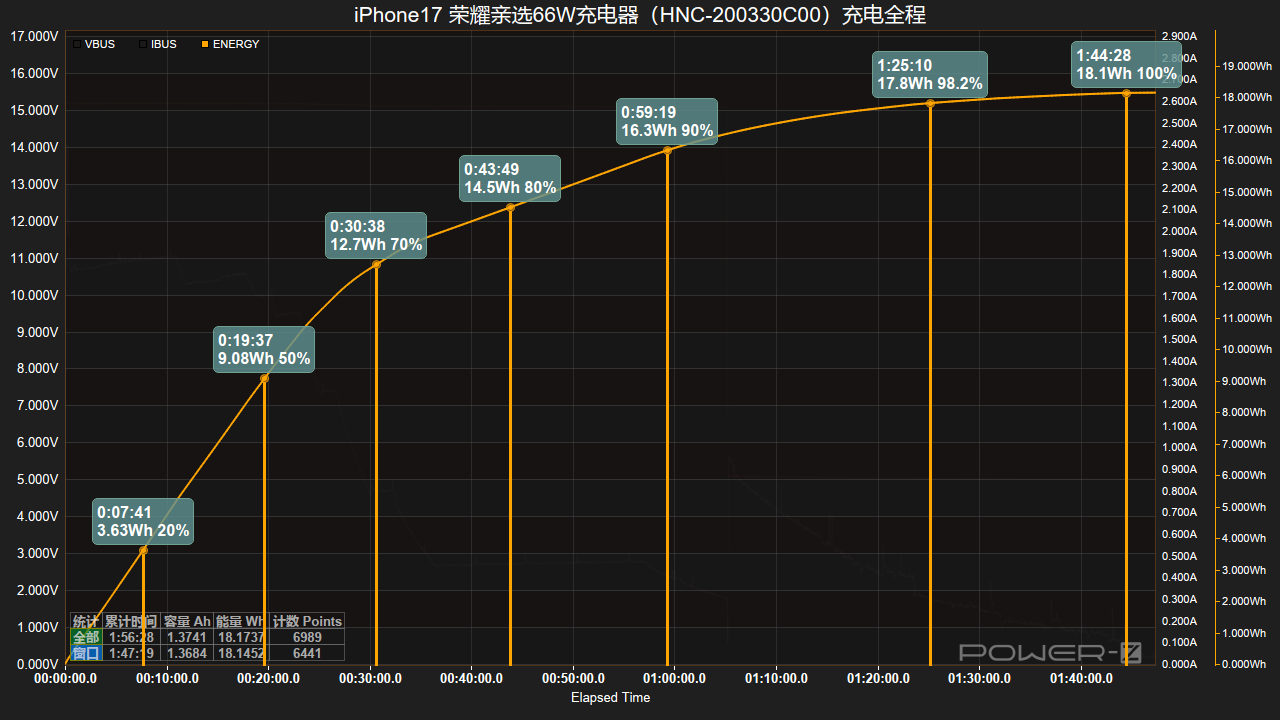
Task: Select the green 全部 statistics row label
Action: (x=86, y=637)
